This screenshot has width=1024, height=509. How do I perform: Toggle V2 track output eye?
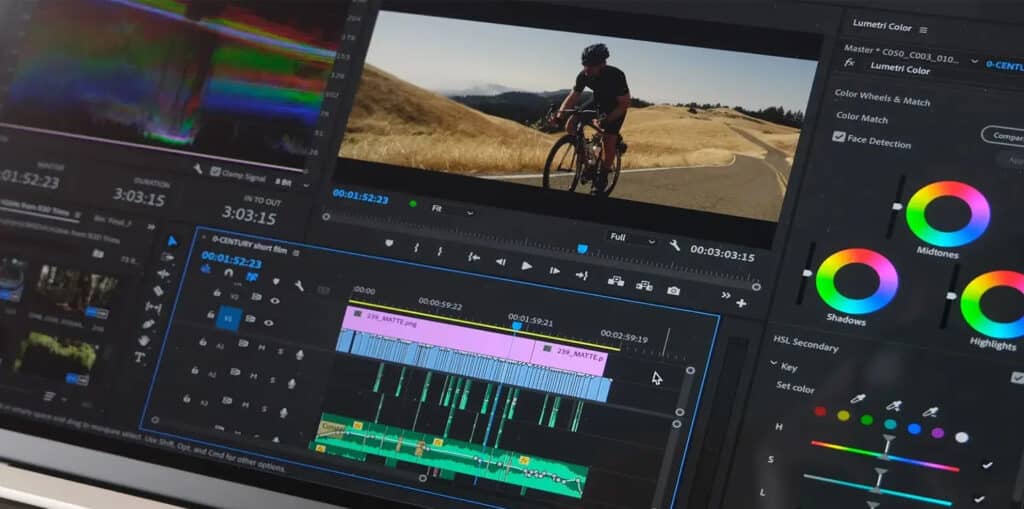click(x=275, y=301)
